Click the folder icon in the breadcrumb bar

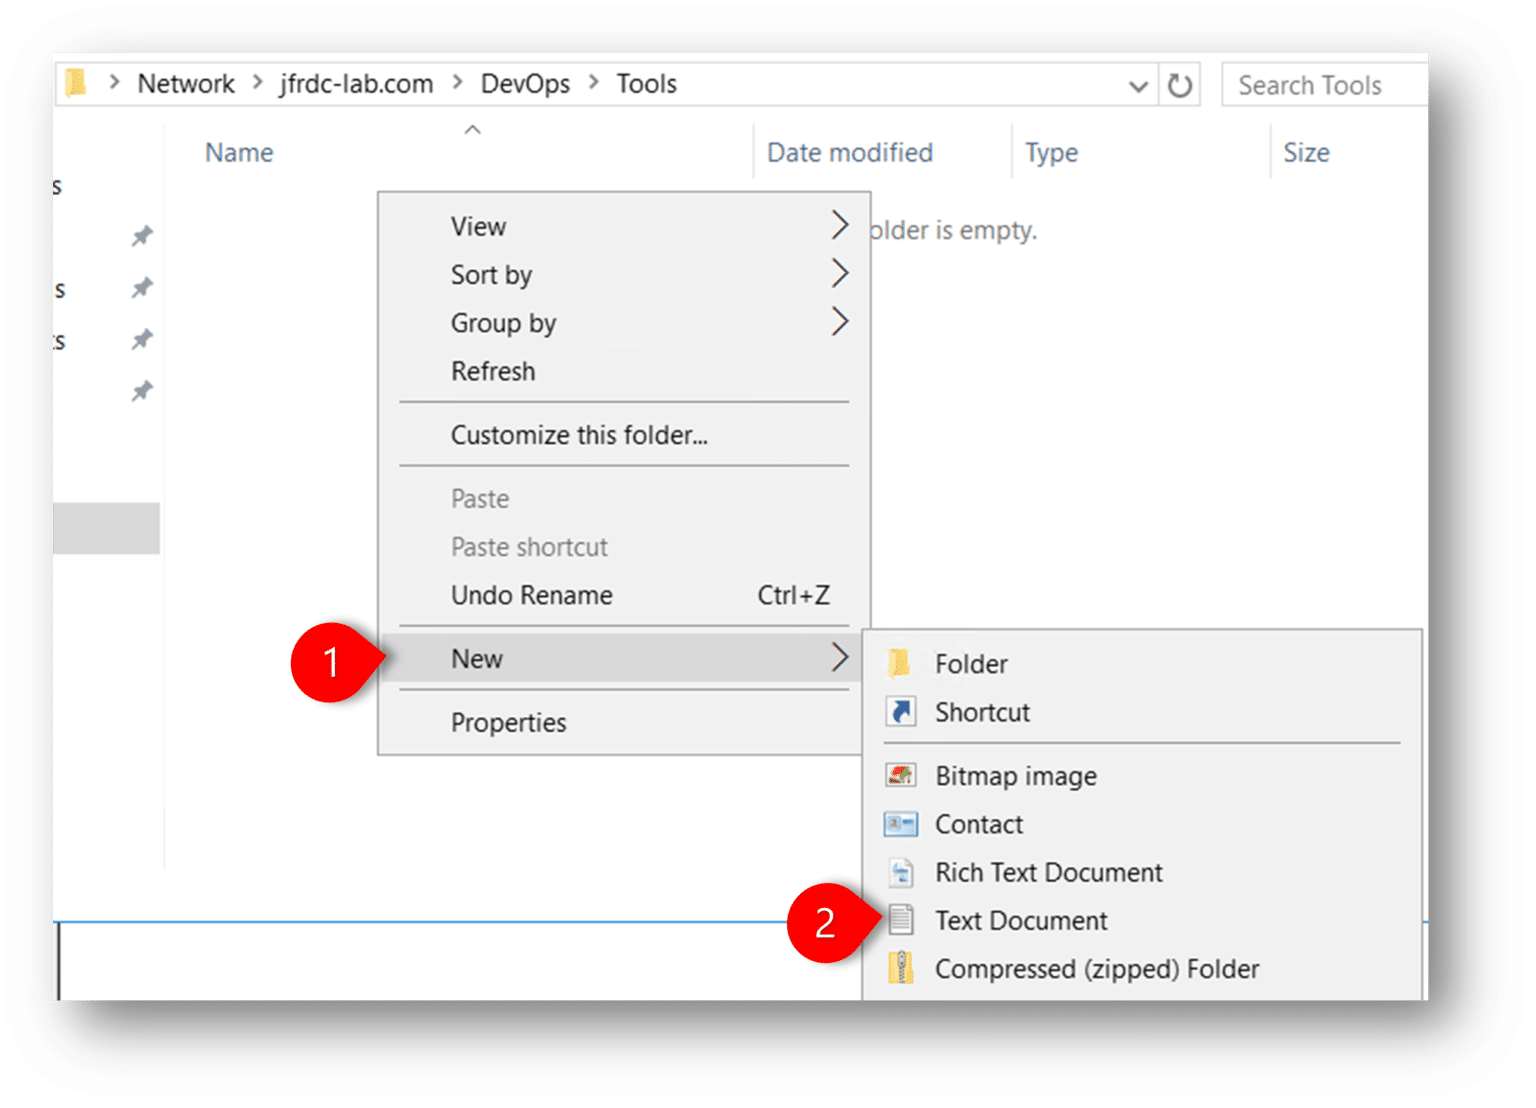(x=75, y=83)
